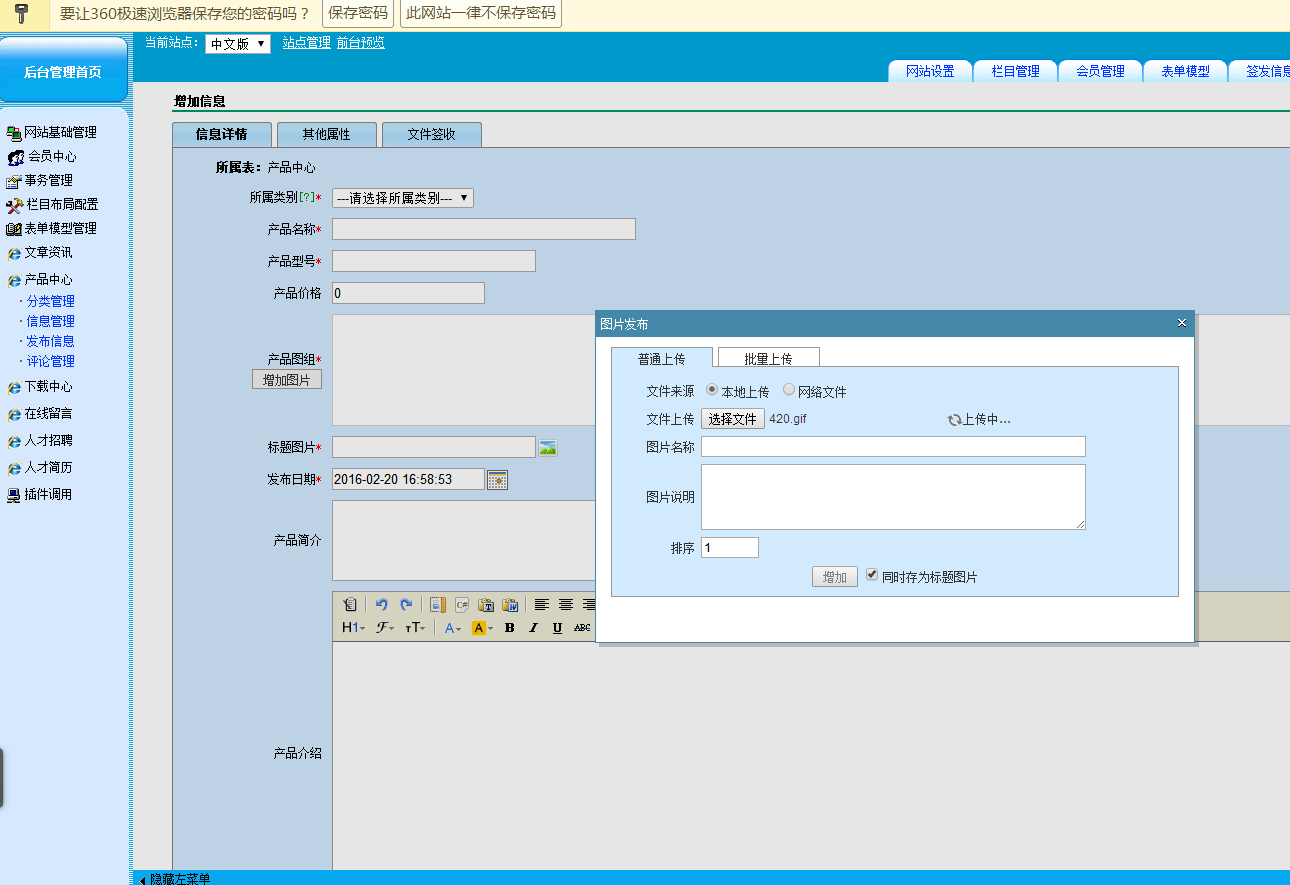Image resolution: width=1290 pixels, height=885 pixels.
Task: Open the 信息管理 link in sidebar
Action: tap(50, 321)
